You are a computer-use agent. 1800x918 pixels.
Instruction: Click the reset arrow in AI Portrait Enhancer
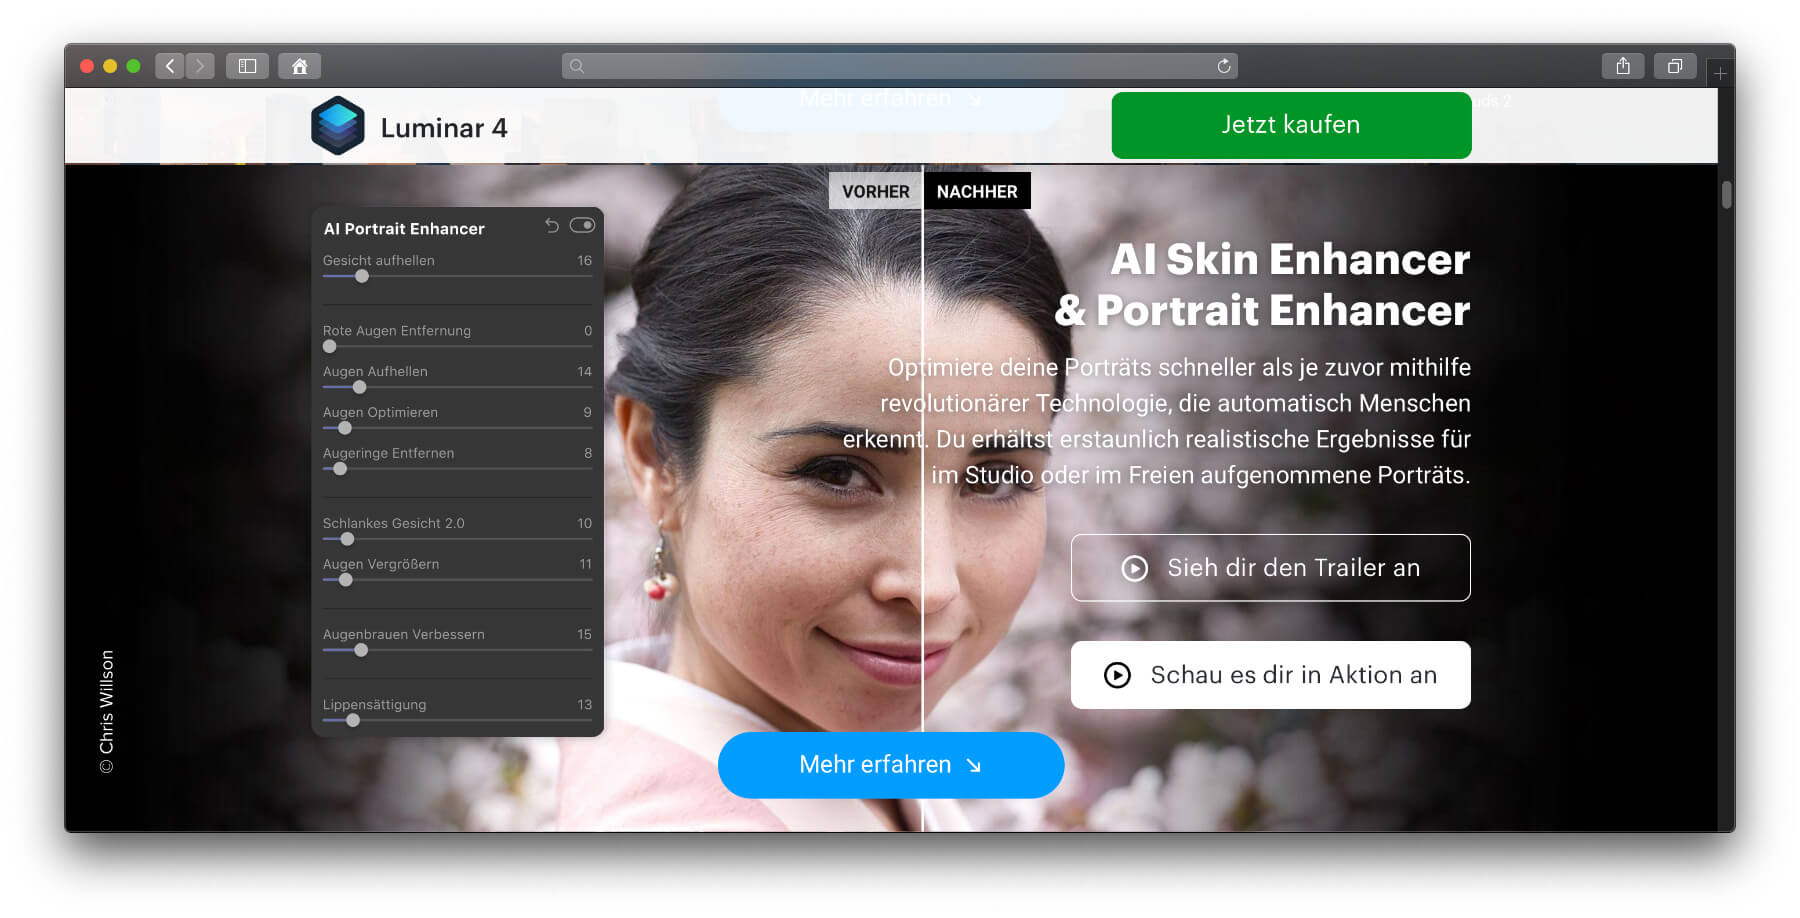tap(551, 226)
